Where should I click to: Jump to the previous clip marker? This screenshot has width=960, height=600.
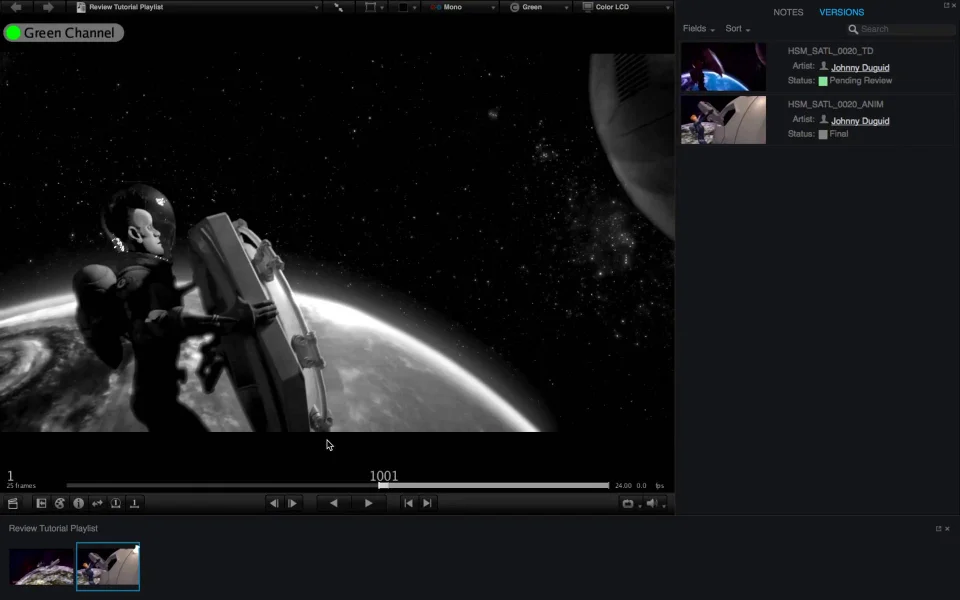[408, 503]
